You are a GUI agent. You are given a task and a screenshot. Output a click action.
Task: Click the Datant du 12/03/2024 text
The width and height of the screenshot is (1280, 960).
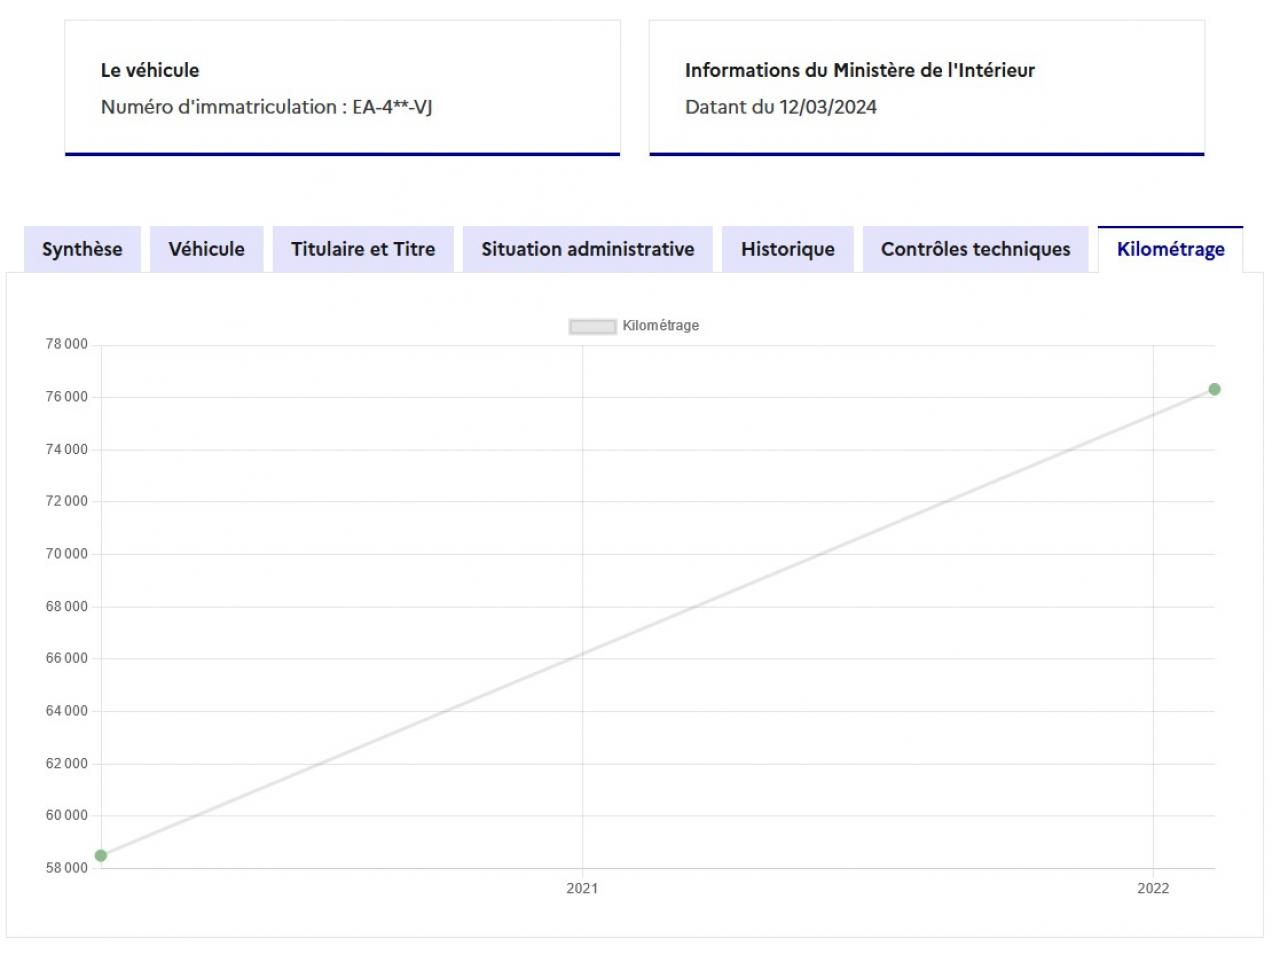[x=780, y=107]
